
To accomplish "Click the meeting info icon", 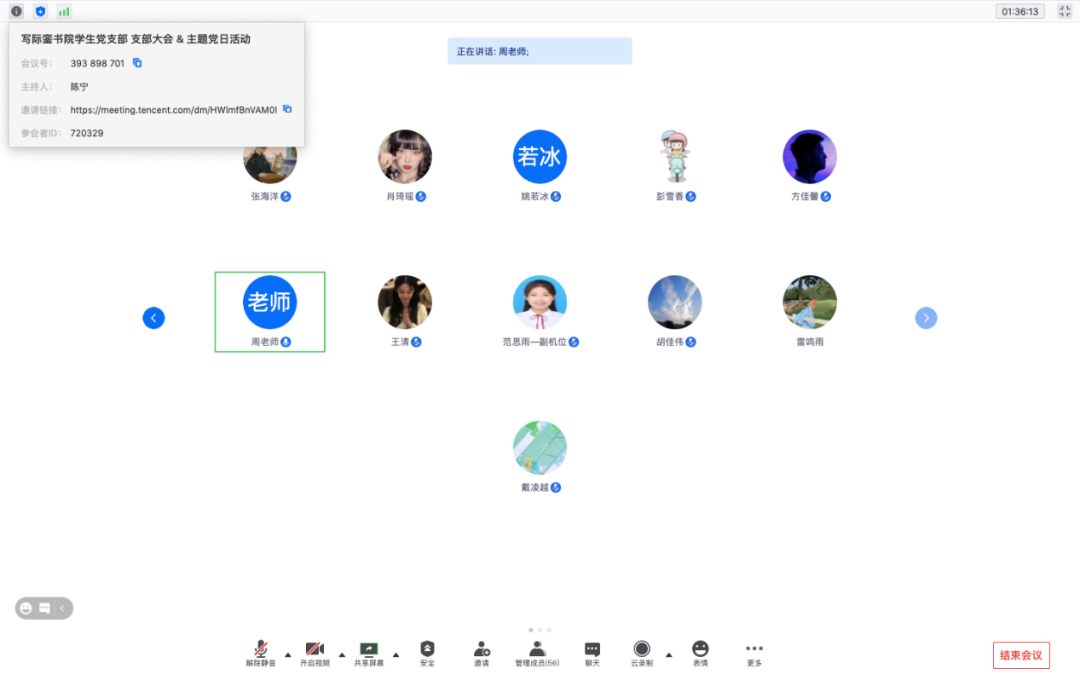I will coord(16,11).
